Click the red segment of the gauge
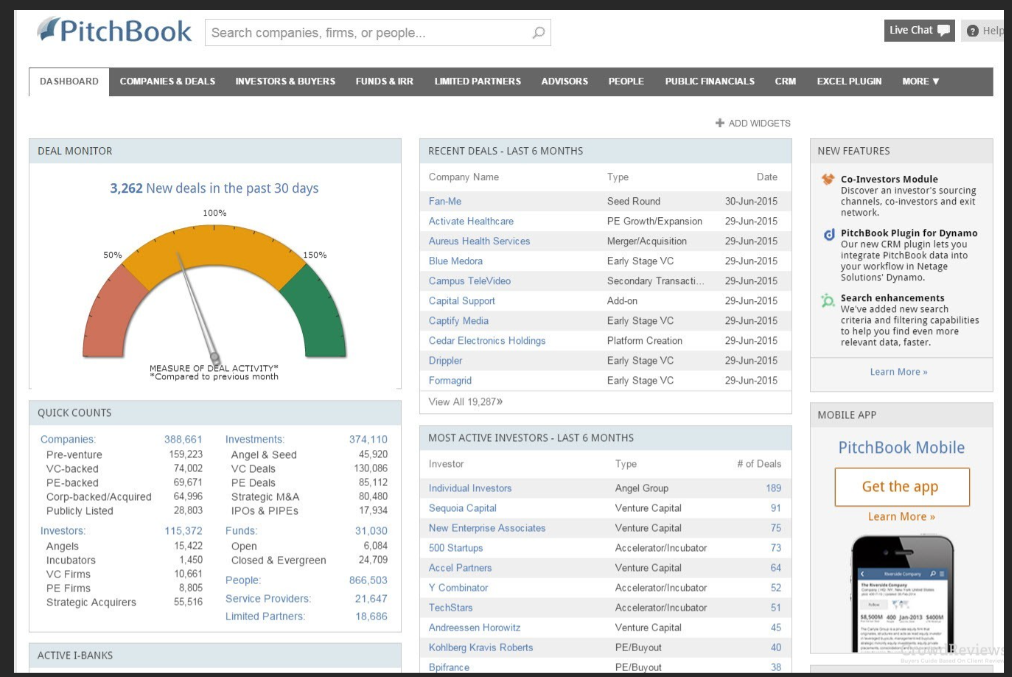 pyautogui.click(x=113, y=312)
